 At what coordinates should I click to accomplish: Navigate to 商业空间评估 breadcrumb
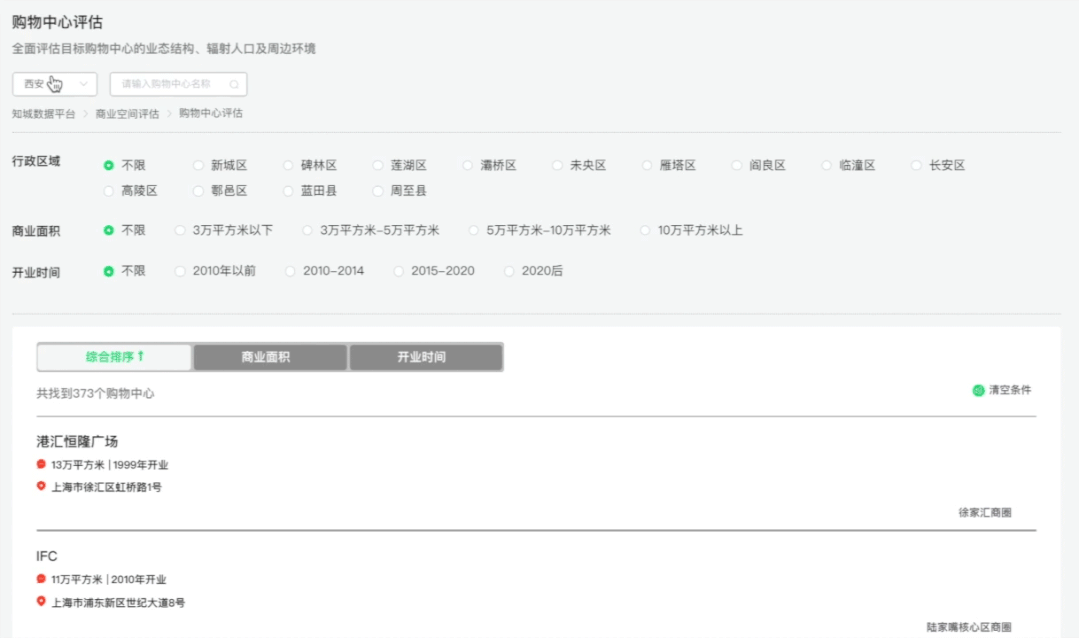click(x=127, y=114)
